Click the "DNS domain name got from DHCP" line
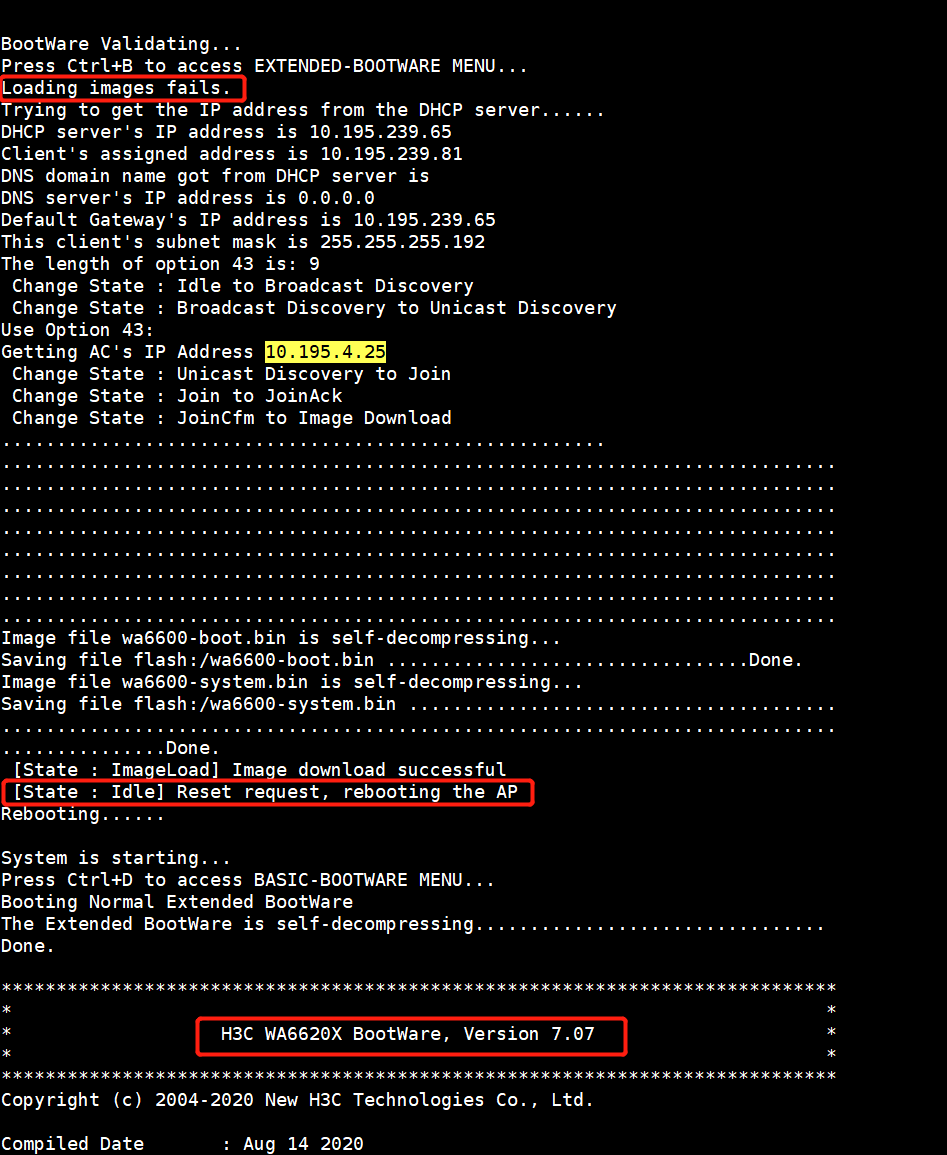This screenshot has width=947, height=1155. pyautogui.click(x=214, y=177)
